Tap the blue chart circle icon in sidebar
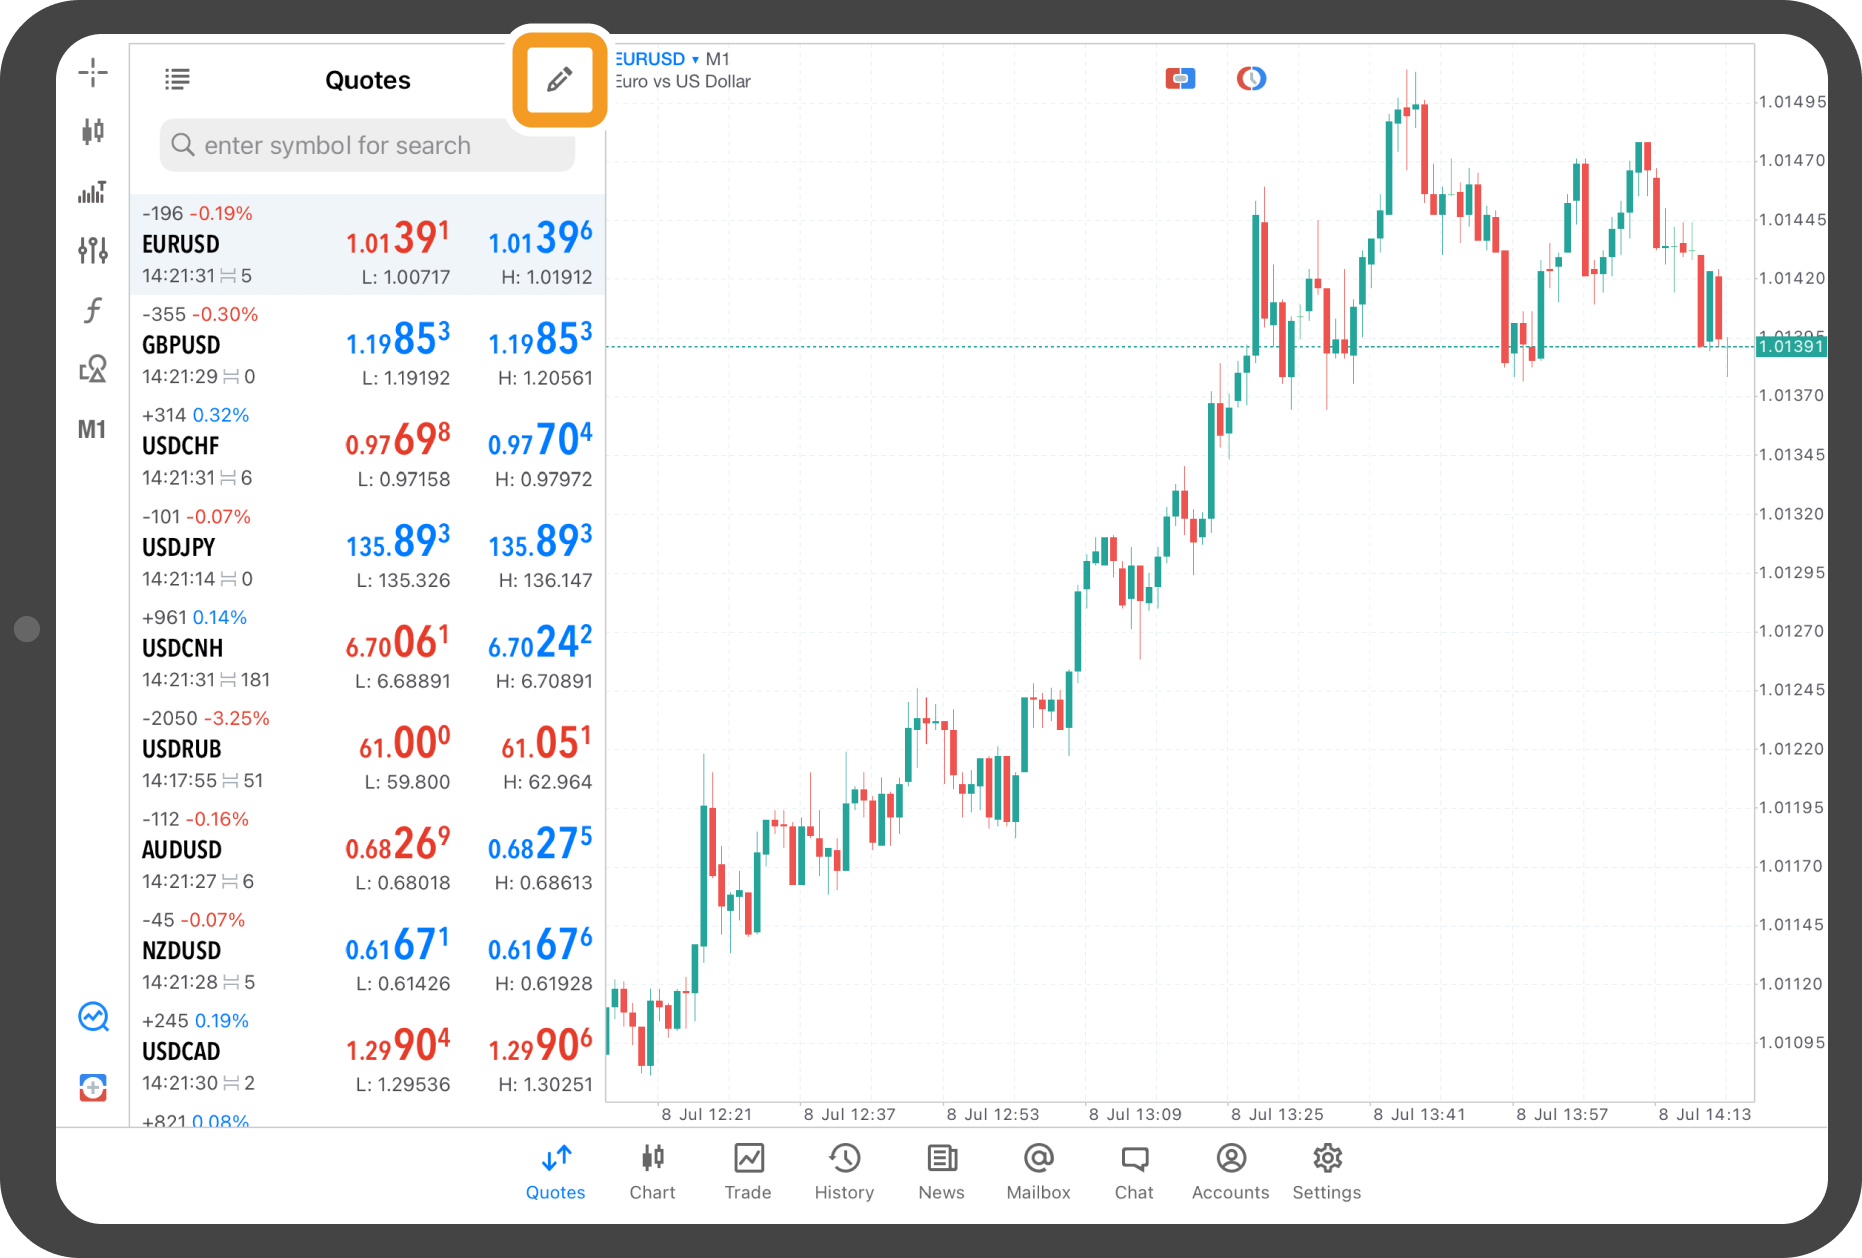The height and width of the screenshot is (1258, 1862). point(93,1017)
